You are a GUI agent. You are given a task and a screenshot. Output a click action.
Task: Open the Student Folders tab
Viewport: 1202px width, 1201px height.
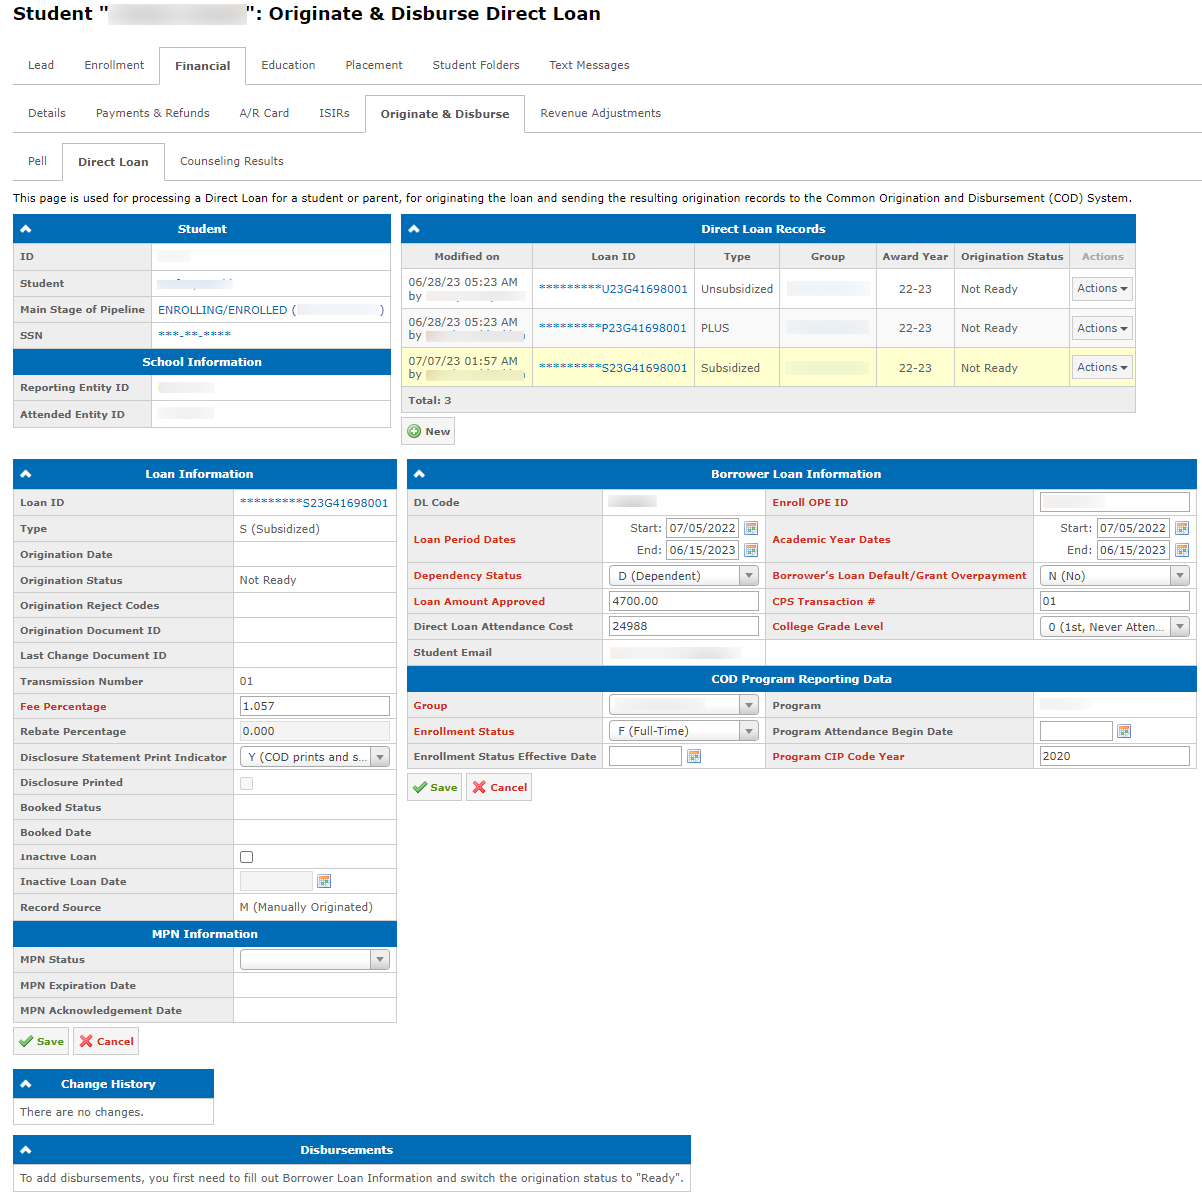(476, 65)
